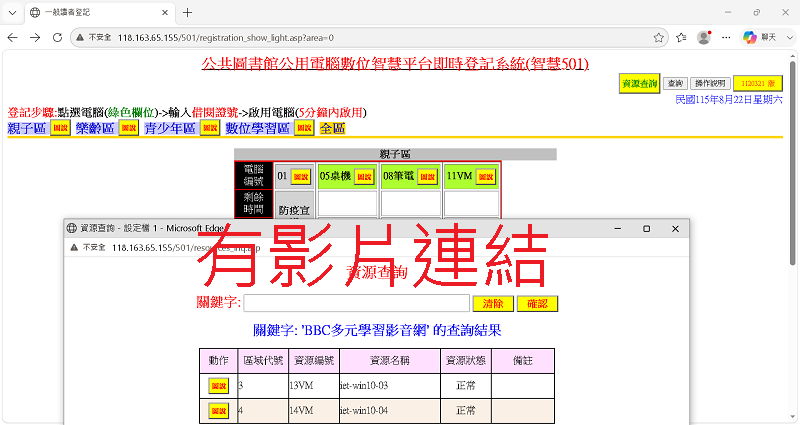Switch to the 青少年區 area
800x425 pixels.
click(x=170, y=129)
